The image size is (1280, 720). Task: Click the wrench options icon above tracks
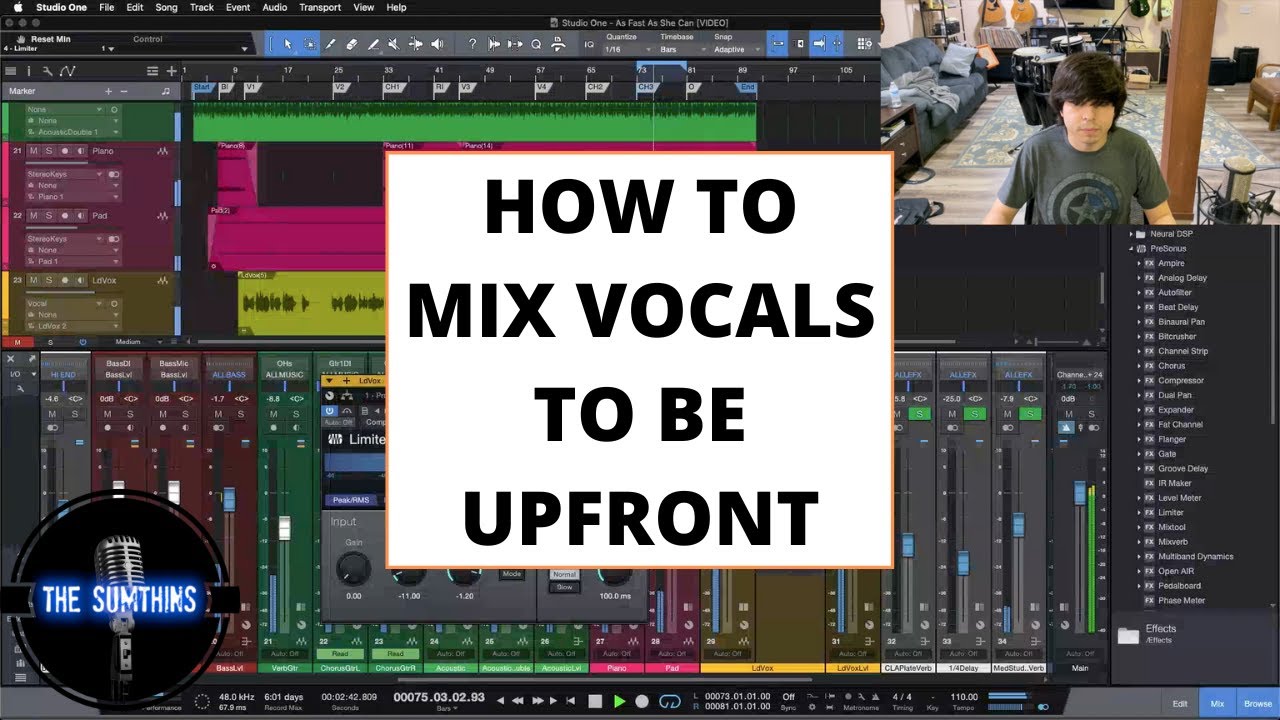pos(47,71)
